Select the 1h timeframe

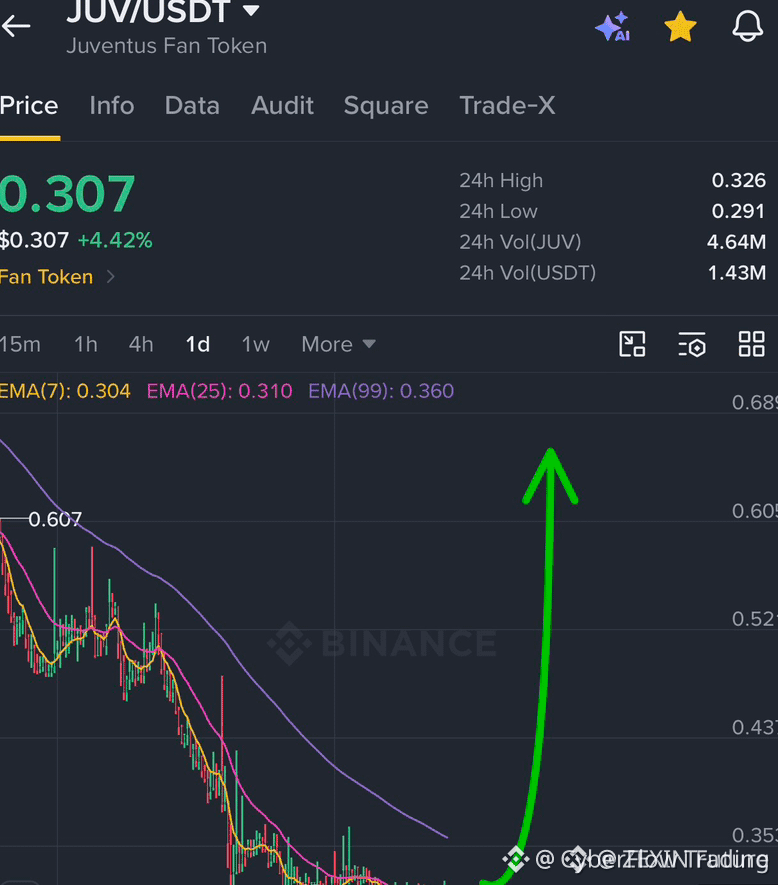86,344
